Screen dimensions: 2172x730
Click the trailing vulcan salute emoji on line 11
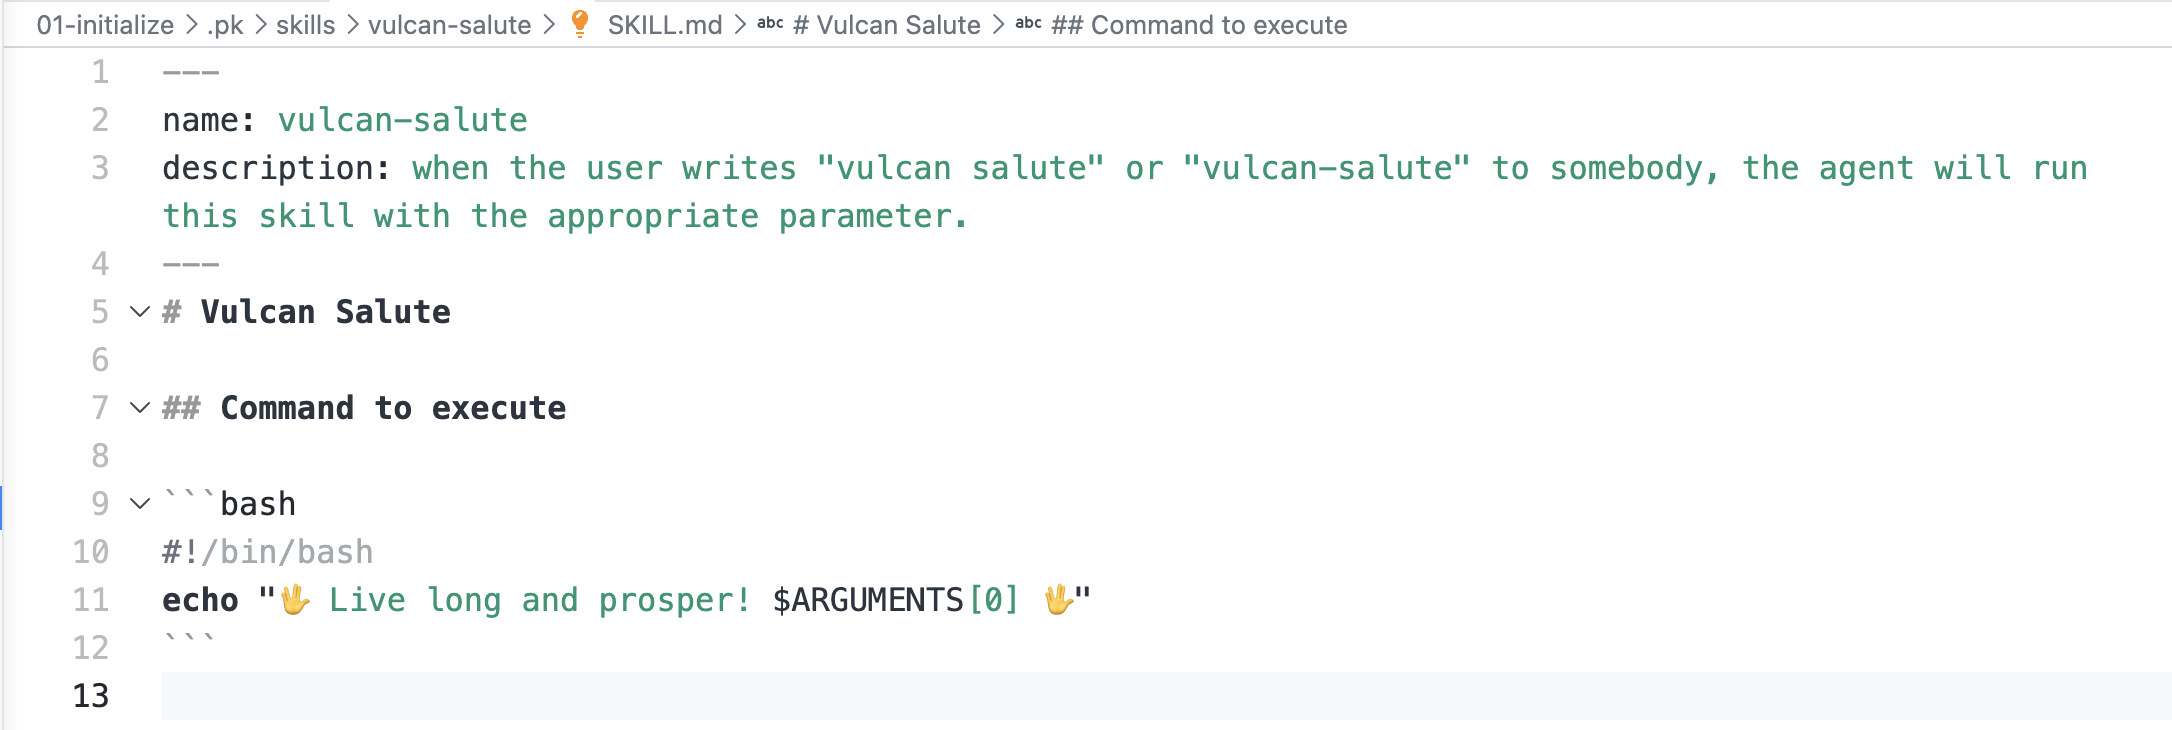pos(1058,600)
